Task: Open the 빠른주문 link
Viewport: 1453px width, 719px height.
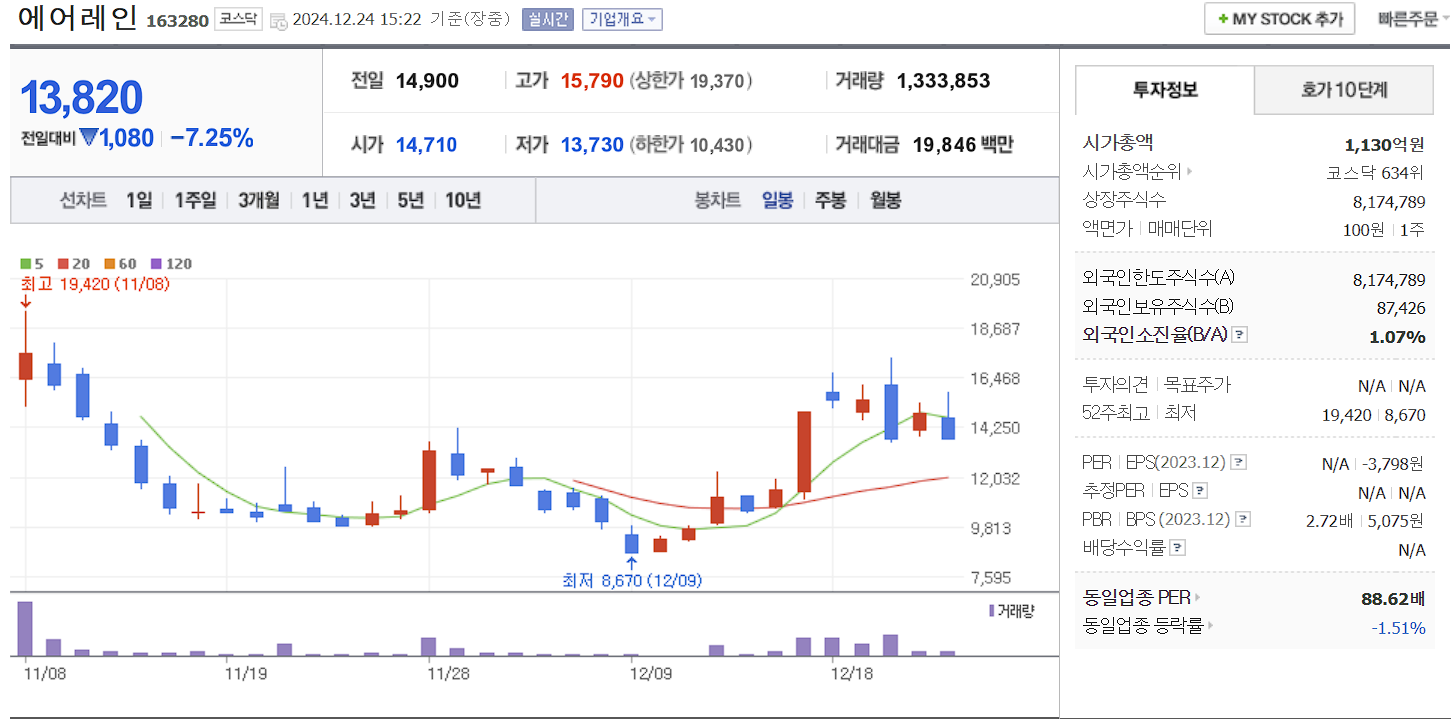Action: 1410,18
